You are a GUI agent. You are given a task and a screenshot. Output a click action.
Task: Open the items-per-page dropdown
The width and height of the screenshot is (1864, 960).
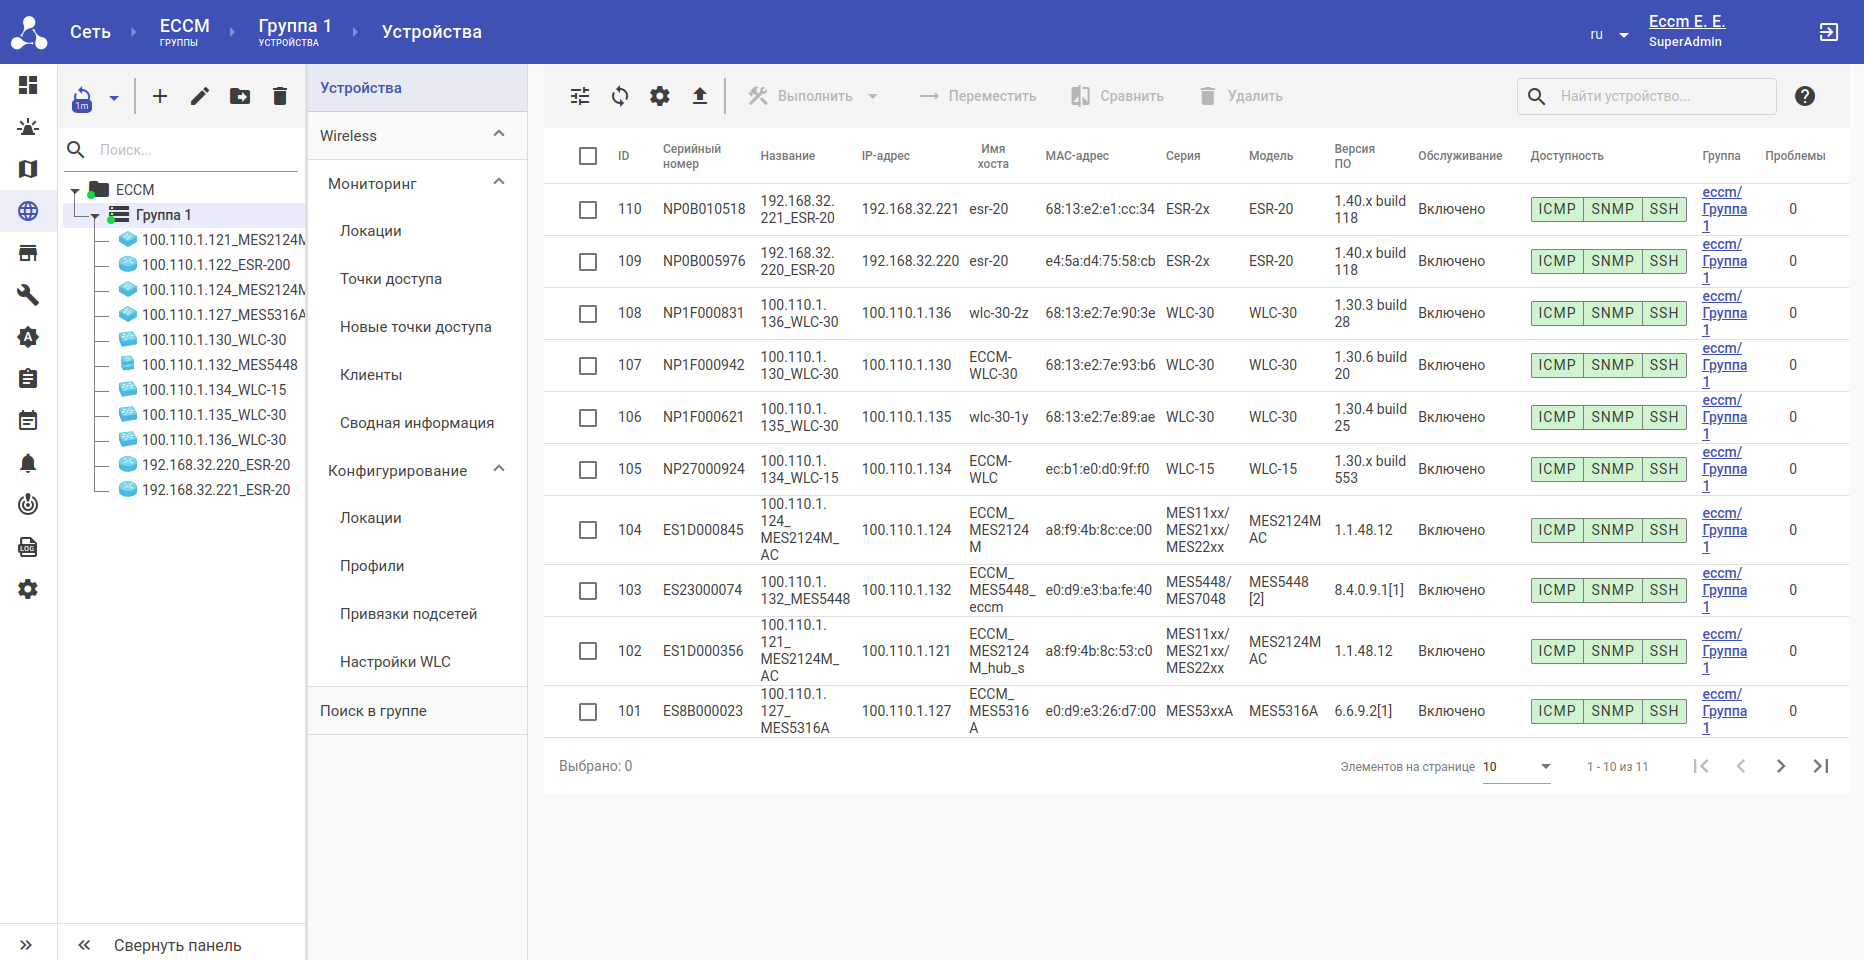click(1517, 767)
